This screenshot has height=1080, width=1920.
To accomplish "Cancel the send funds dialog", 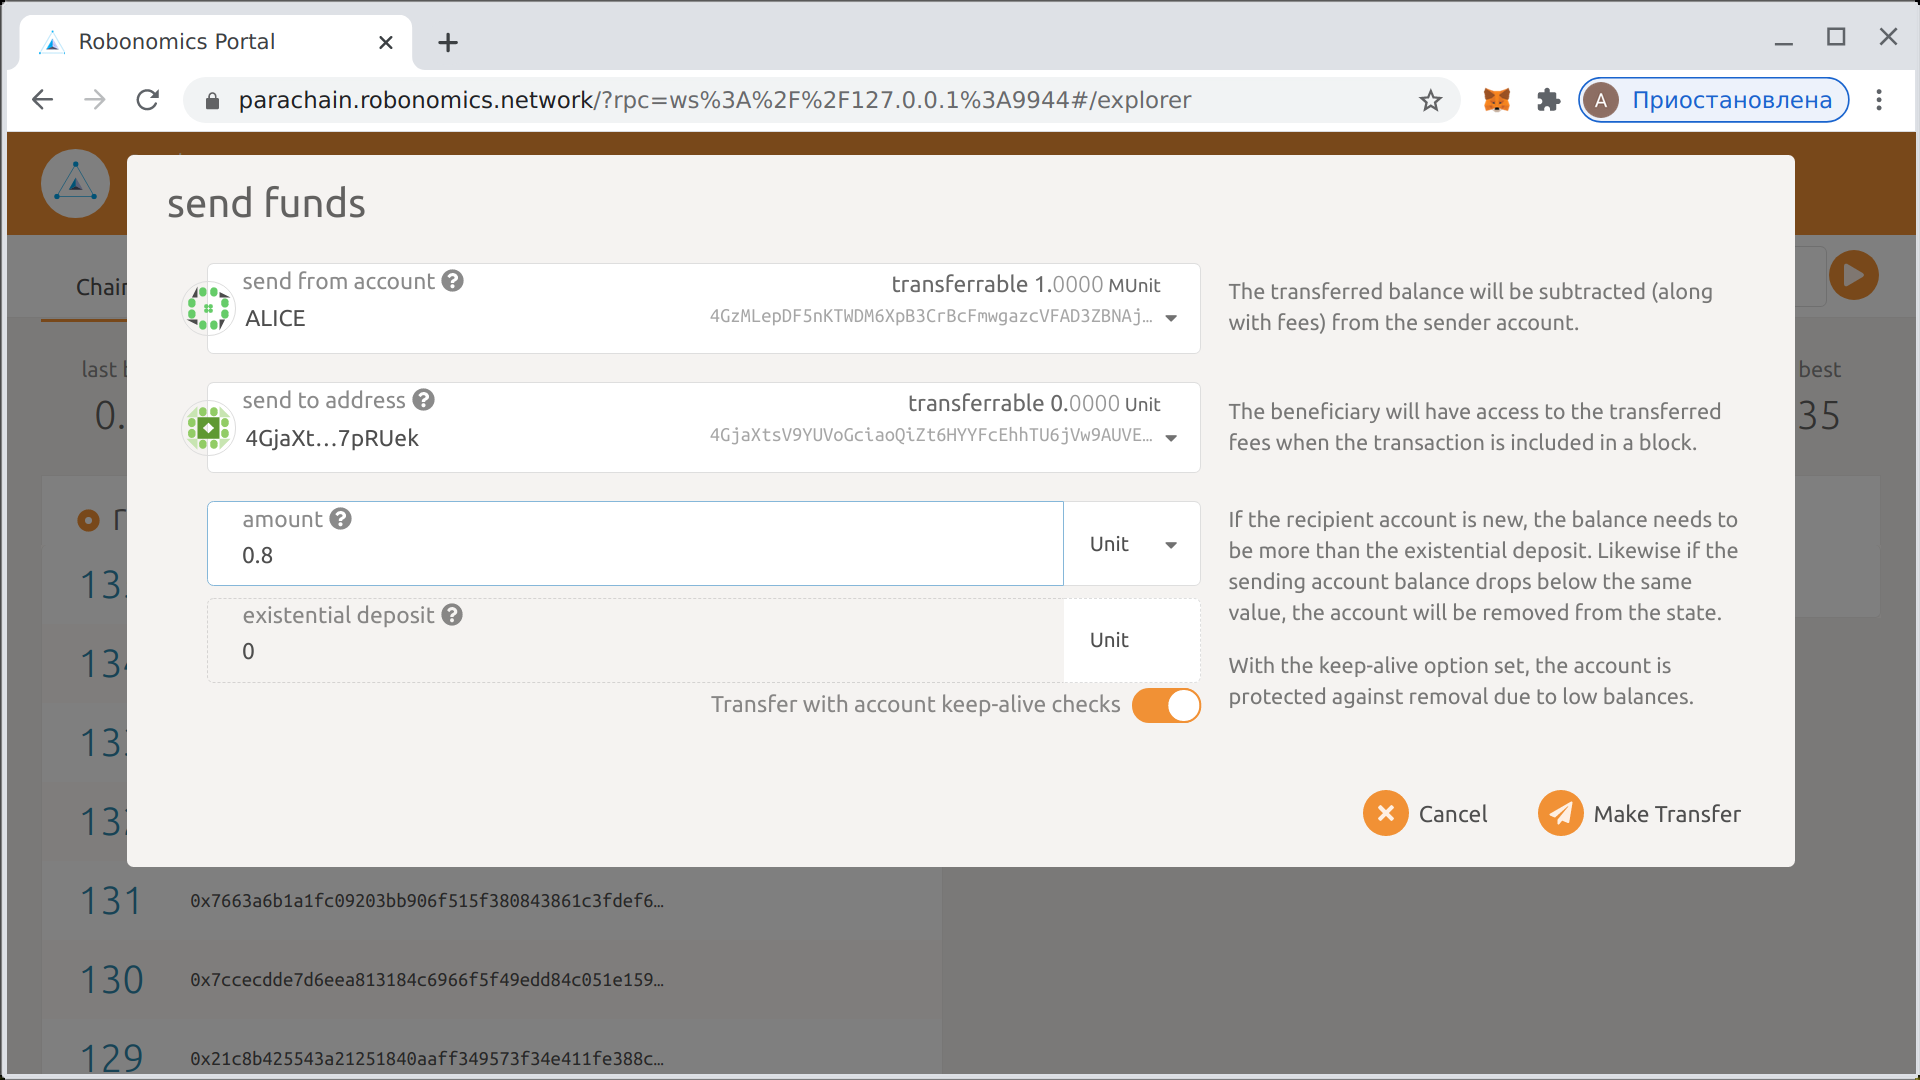I will coord(1426,814).
